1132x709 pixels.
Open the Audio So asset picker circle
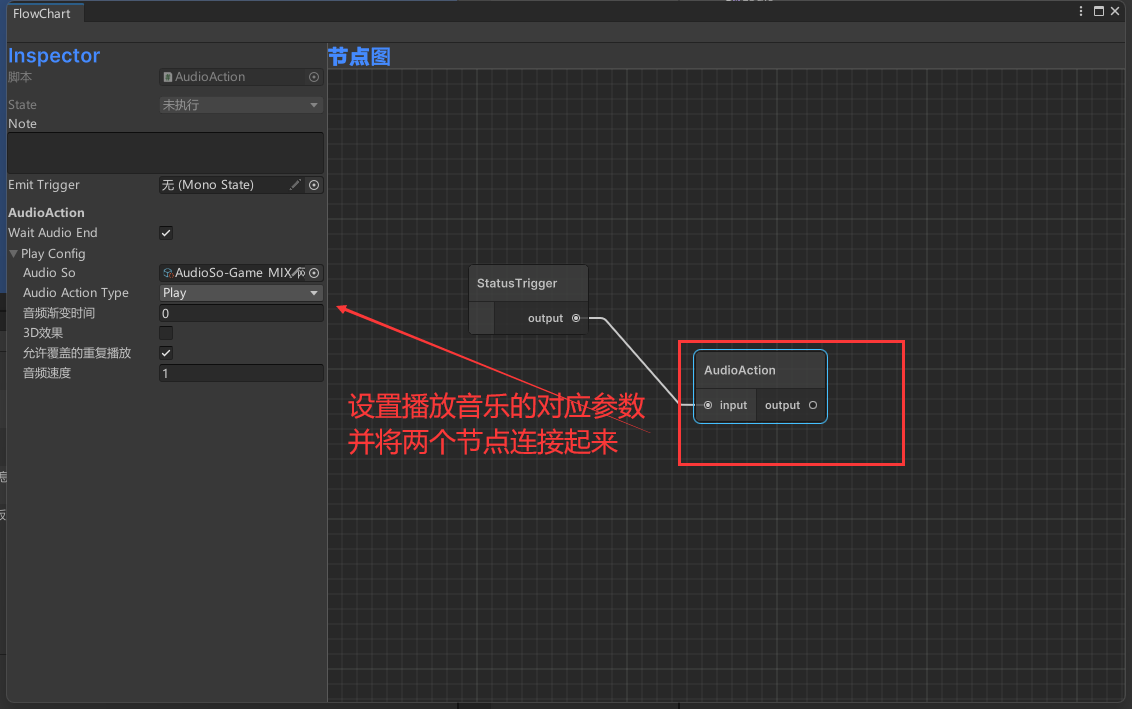point(313,272)
